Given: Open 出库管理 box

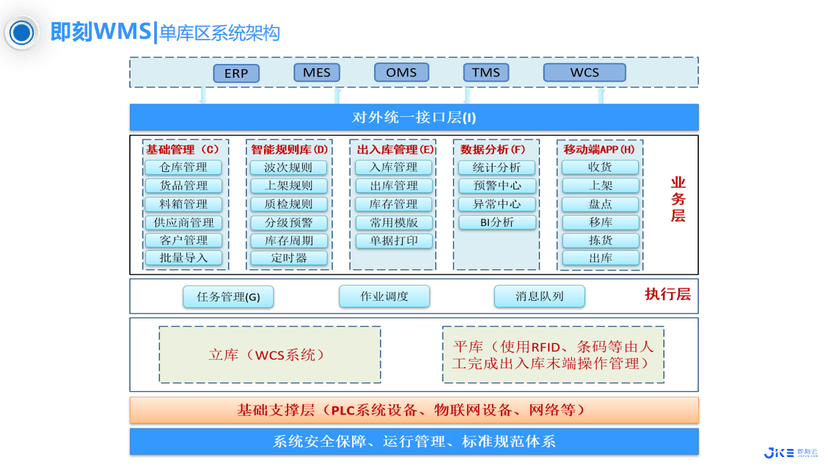Looking at the screenshot, I should click(x=393, y=185).
